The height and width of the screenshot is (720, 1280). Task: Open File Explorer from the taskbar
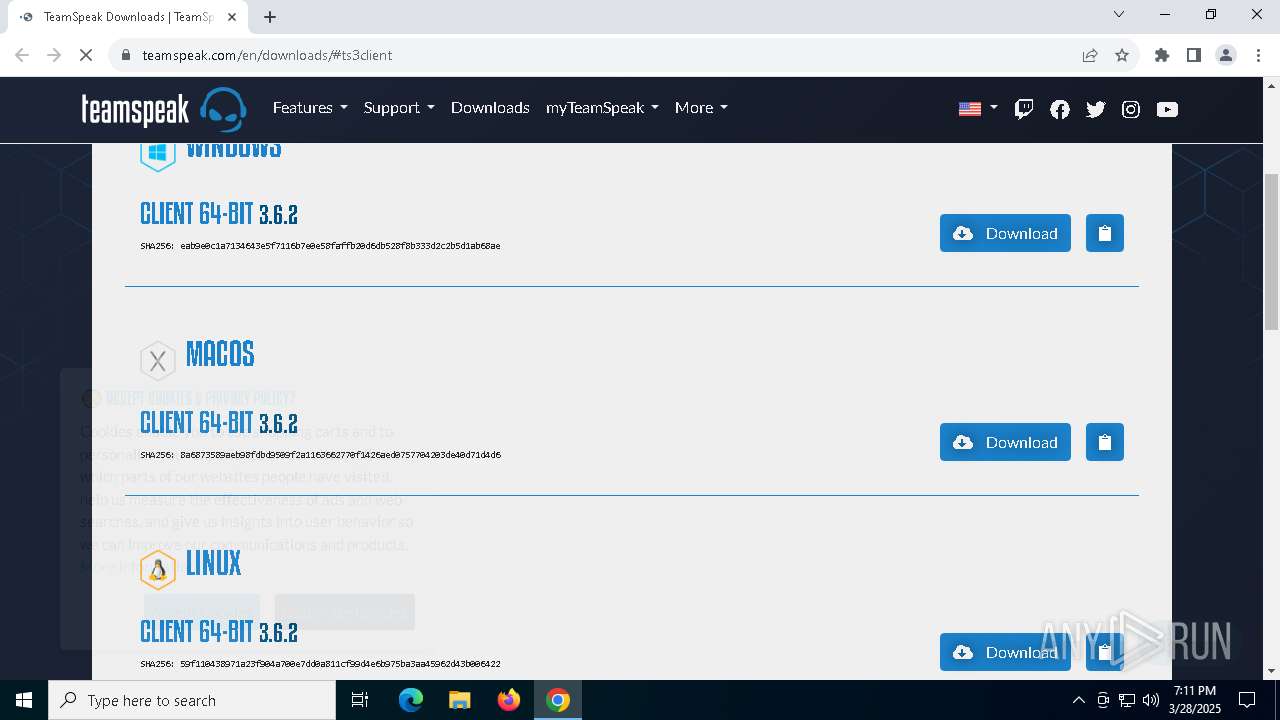pos(460,700)
